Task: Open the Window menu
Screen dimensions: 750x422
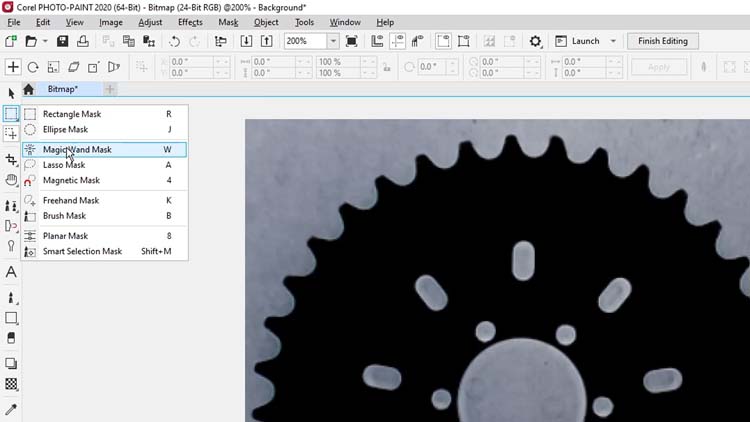Action: tap(345, 22)
